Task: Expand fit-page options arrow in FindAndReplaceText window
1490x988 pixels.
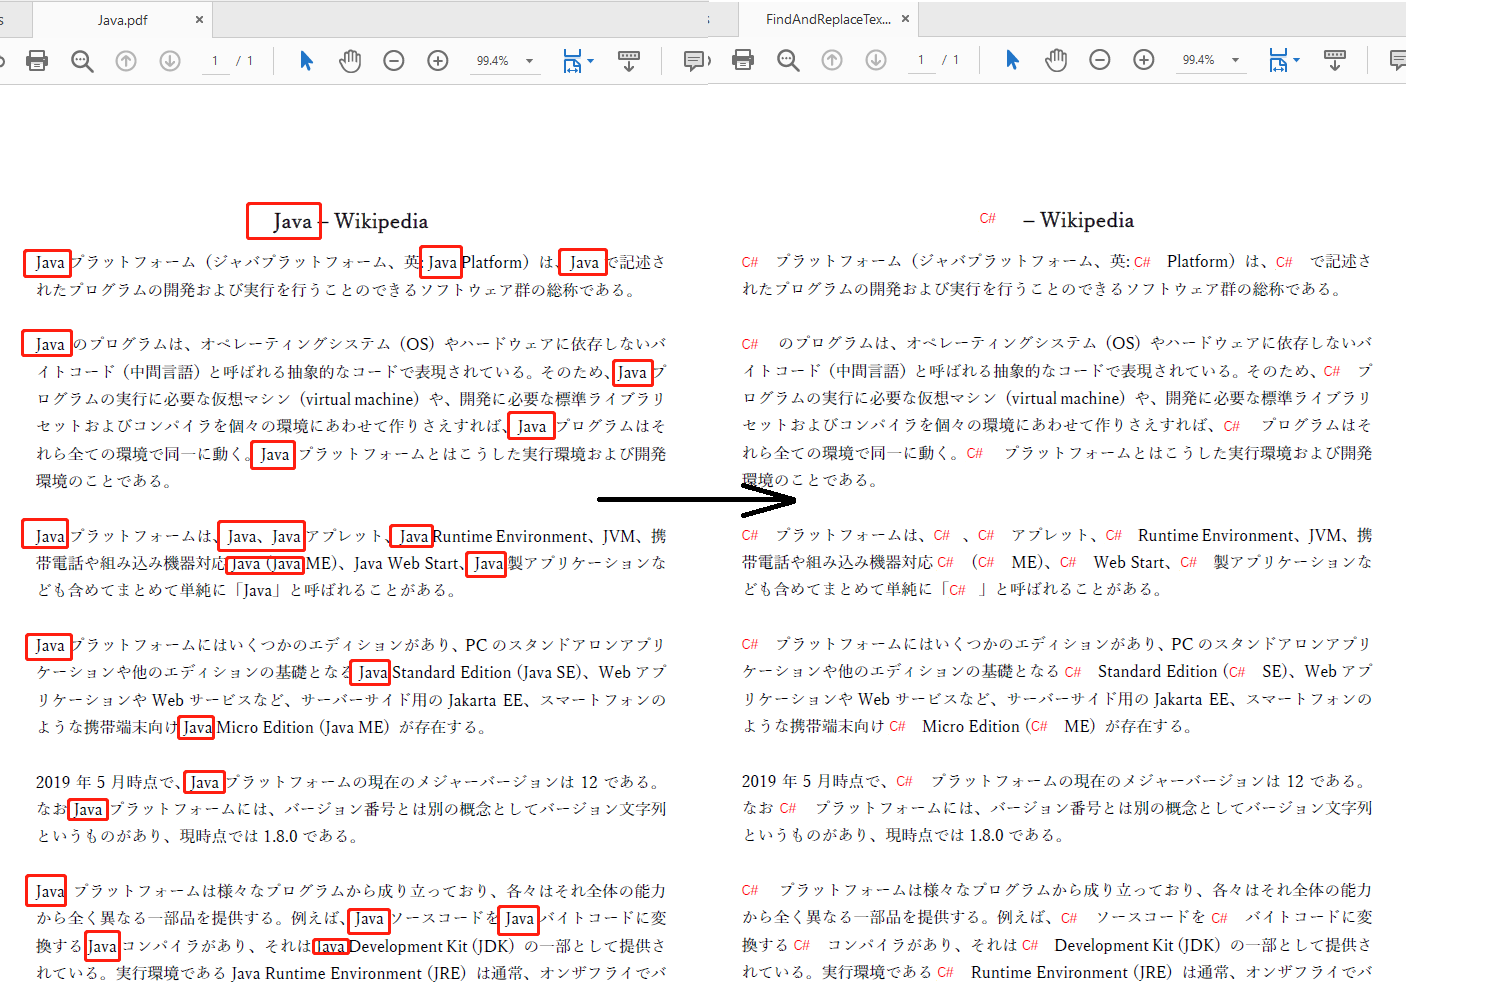Action: (x=1297, y=60)
